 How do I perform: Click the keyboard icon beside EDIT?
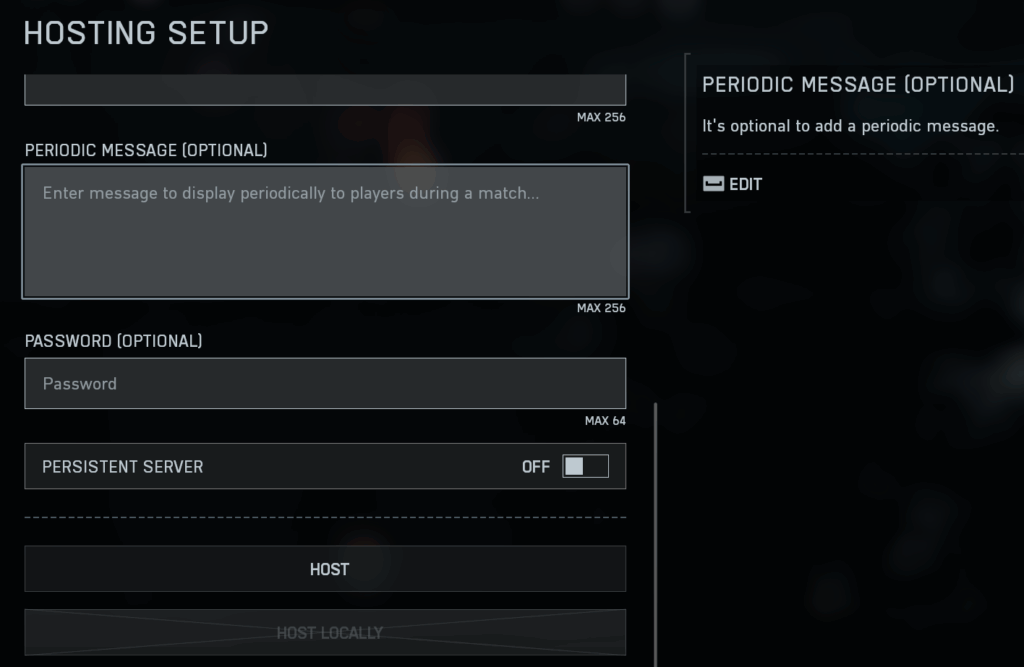(x=713, y=184)
